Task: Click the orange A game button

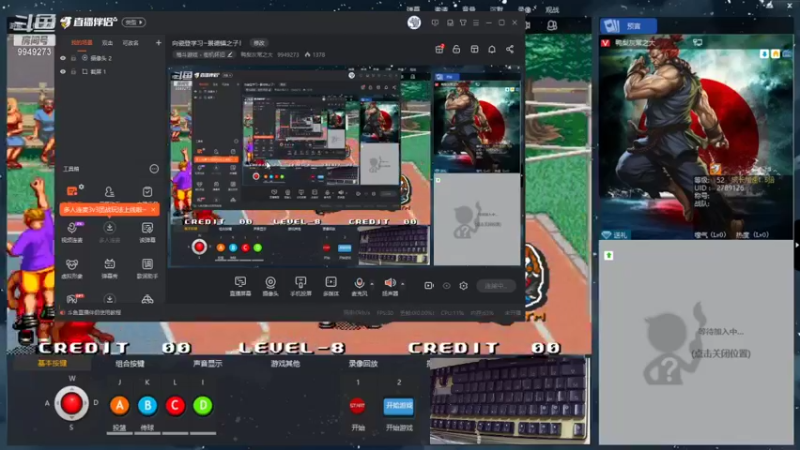Action: coord(119,406)
